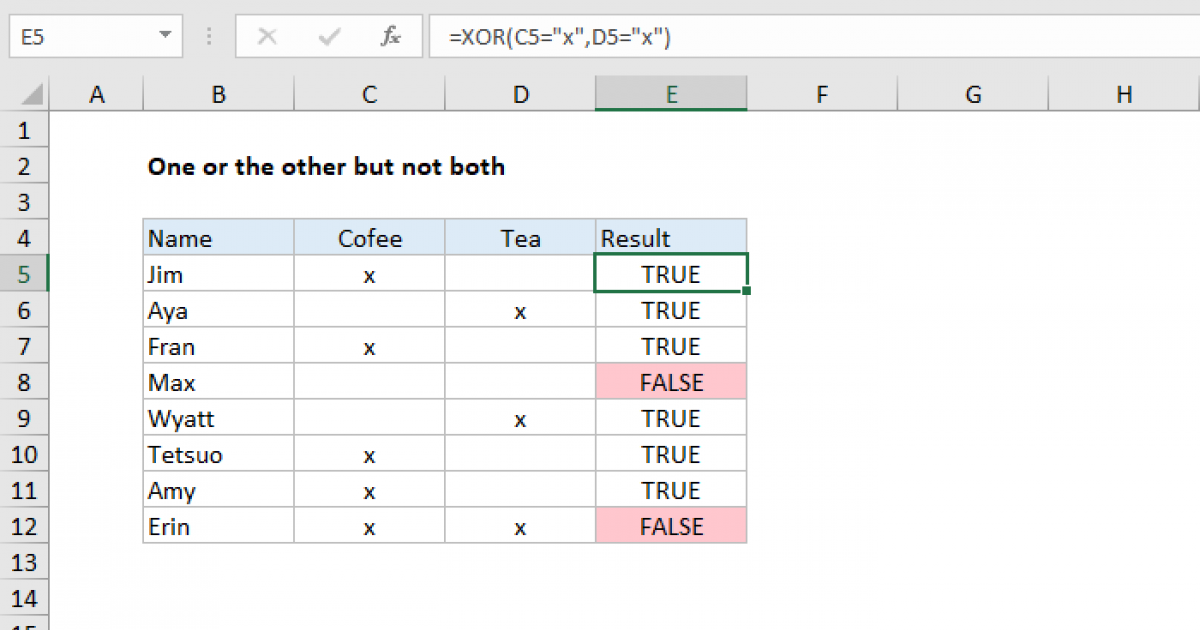Screen dimensions: 1200x630
Task: Expand the Name Box dropdown arrow
Action: tap(165, 37)
